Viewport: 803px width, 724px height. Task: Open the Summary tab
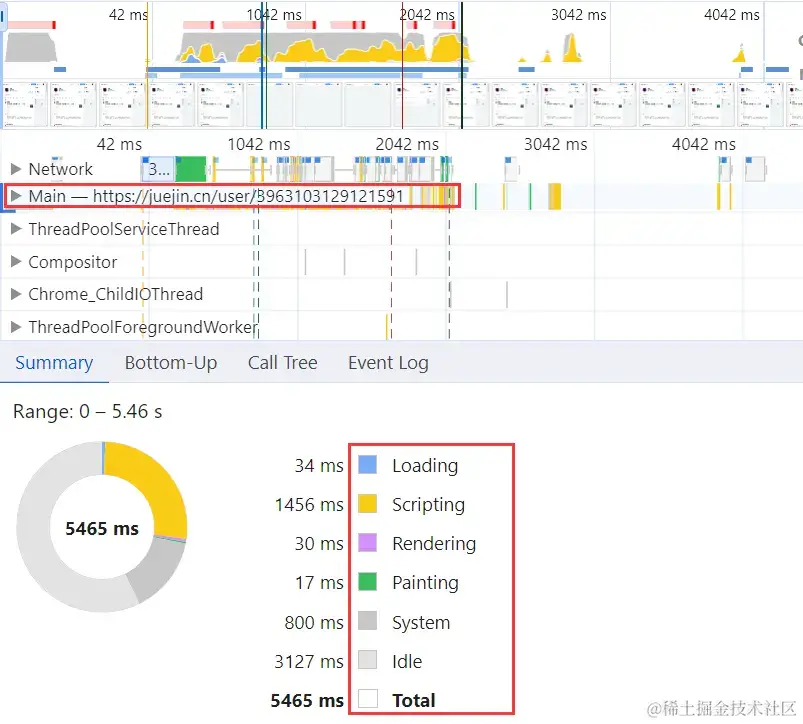click(x=54, y=363)
